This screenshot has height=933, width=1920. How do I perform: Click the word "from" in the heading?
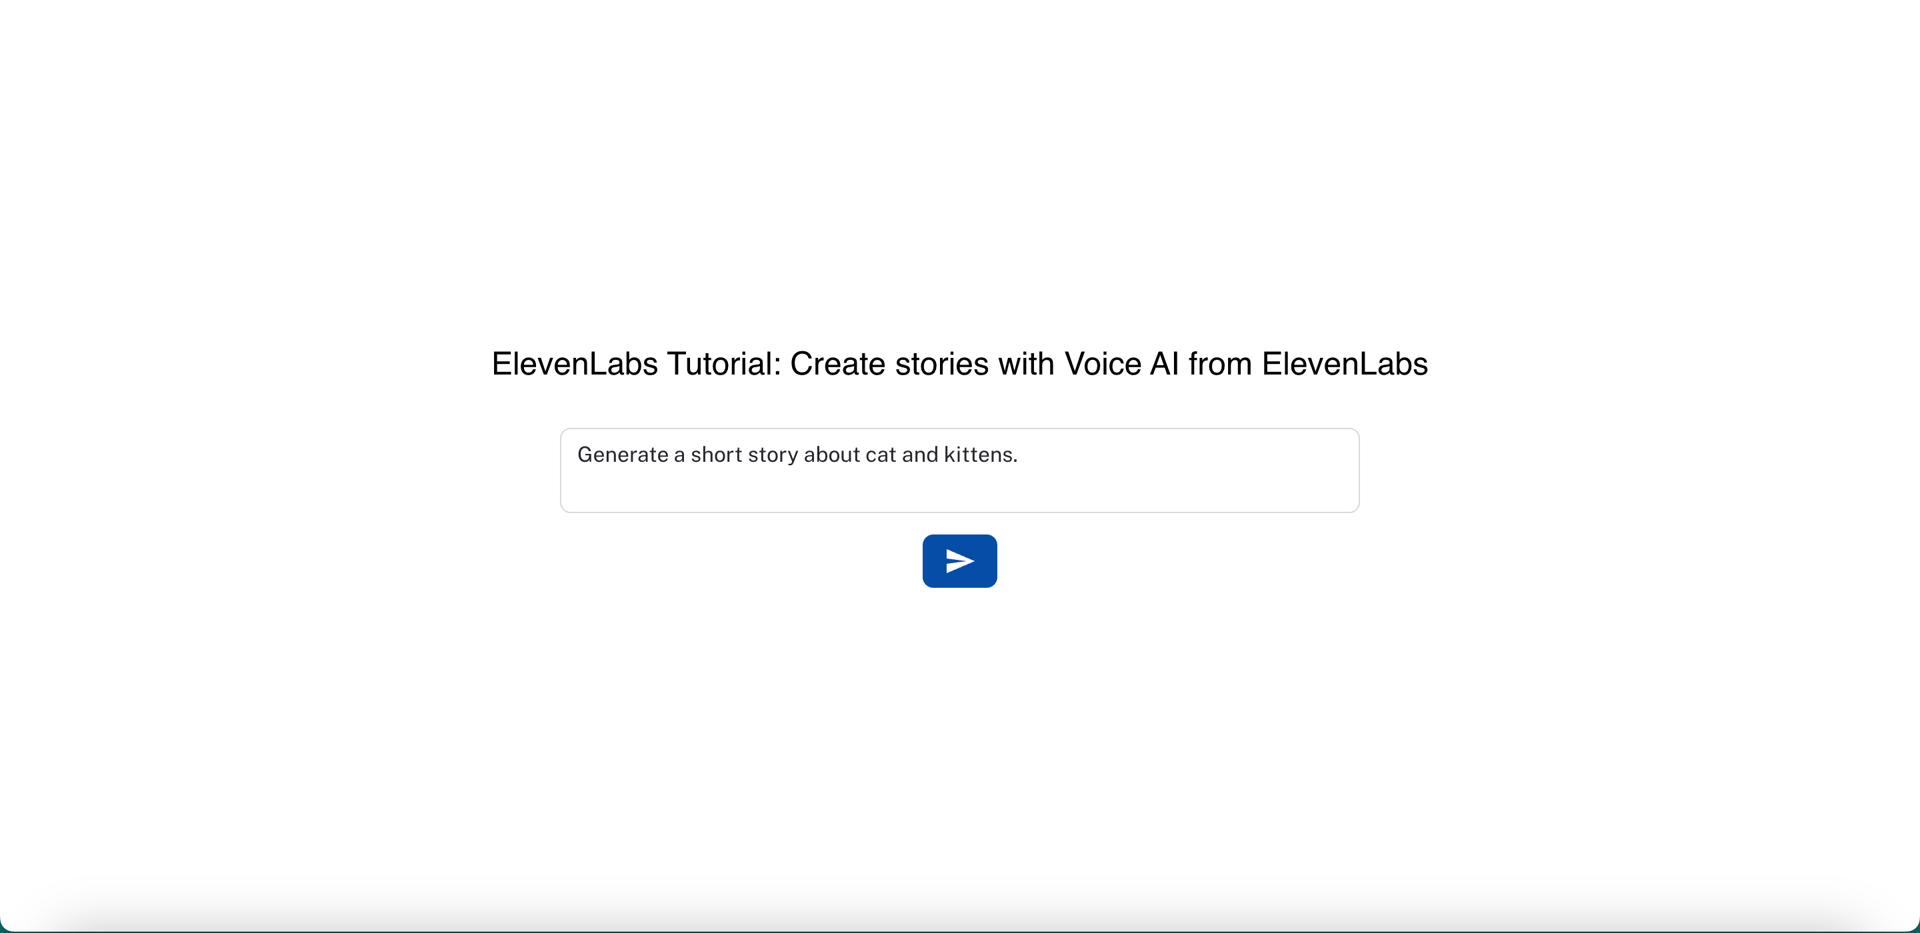(1220, 364)
